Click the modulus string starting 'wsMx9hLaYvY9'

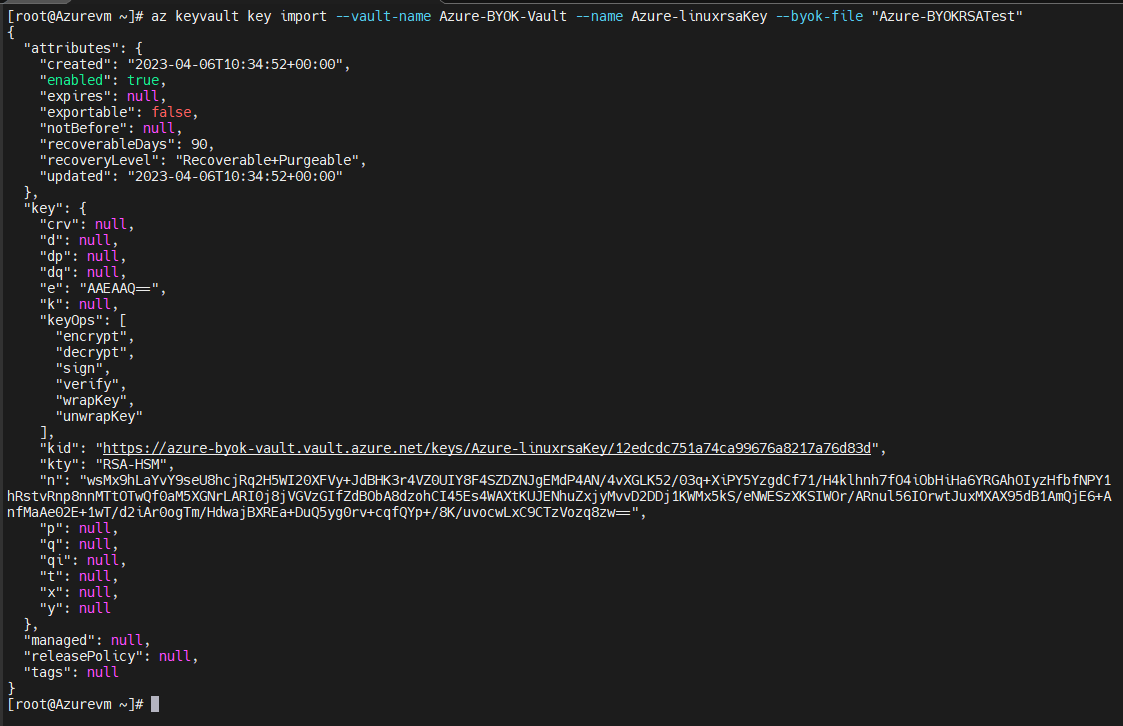[595, 480]
